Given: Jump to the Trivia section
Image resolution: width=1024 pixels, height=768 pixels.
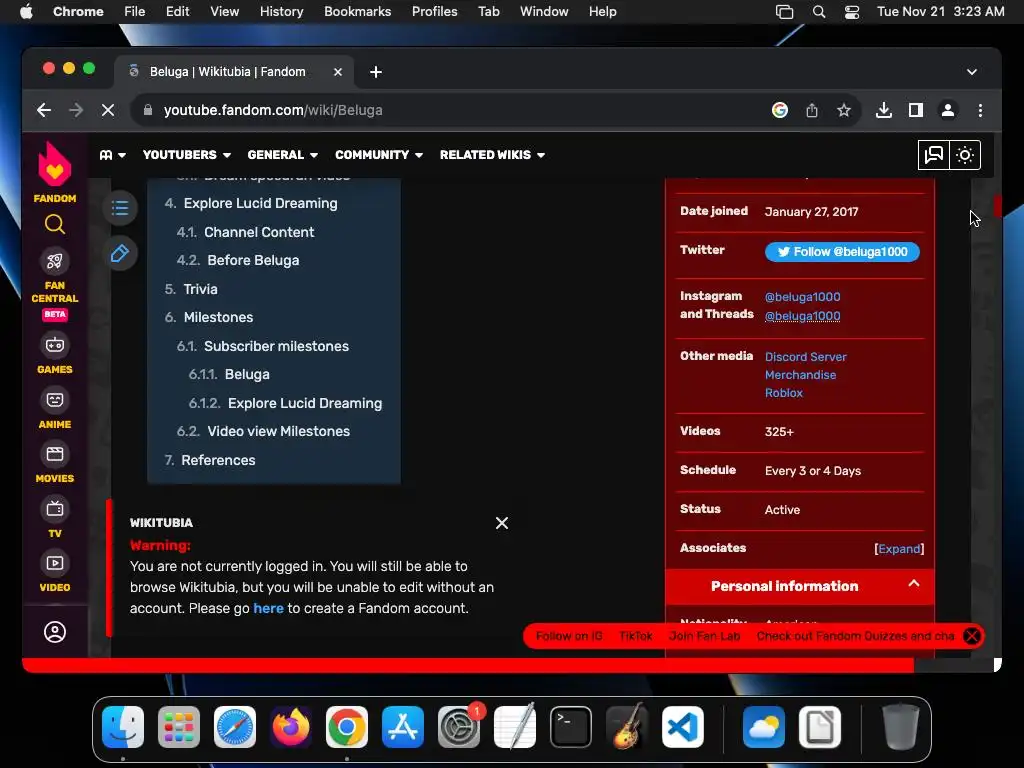Looking at the screenshot, I should [x=200, y=289].
